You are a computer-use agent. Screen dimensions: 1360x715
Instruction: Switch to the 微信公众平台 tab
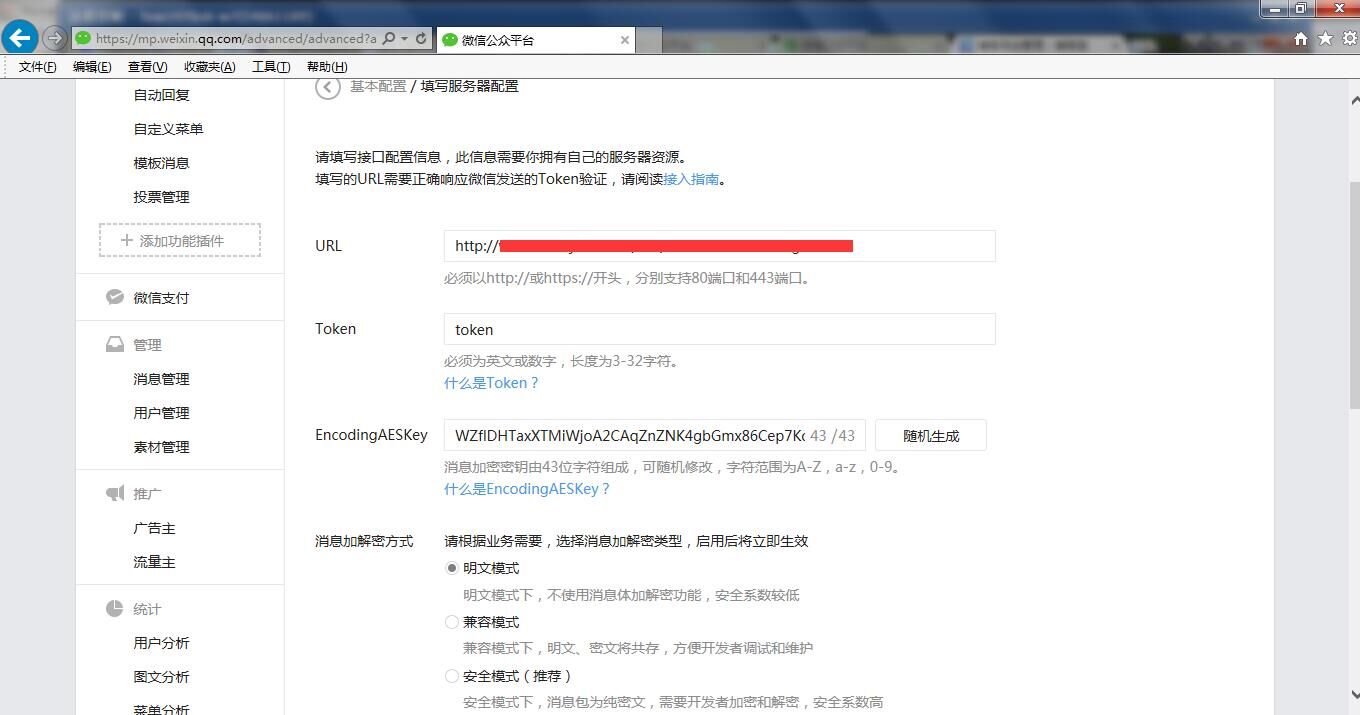click(535, 40)
